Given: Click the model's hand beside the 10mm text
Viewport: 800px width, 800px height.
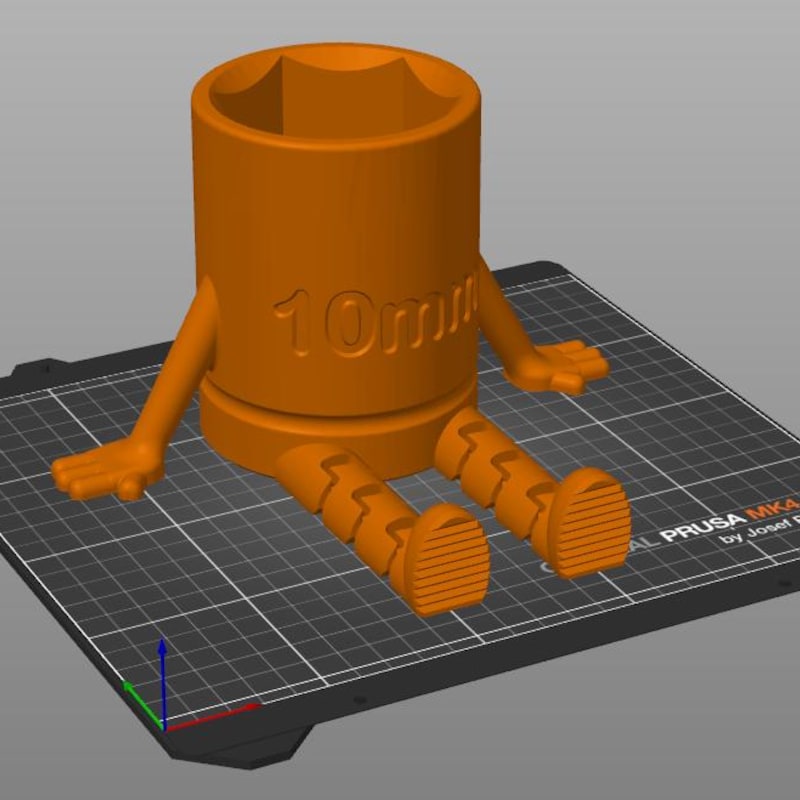Looking at the screenshot, I should point(560,365).
